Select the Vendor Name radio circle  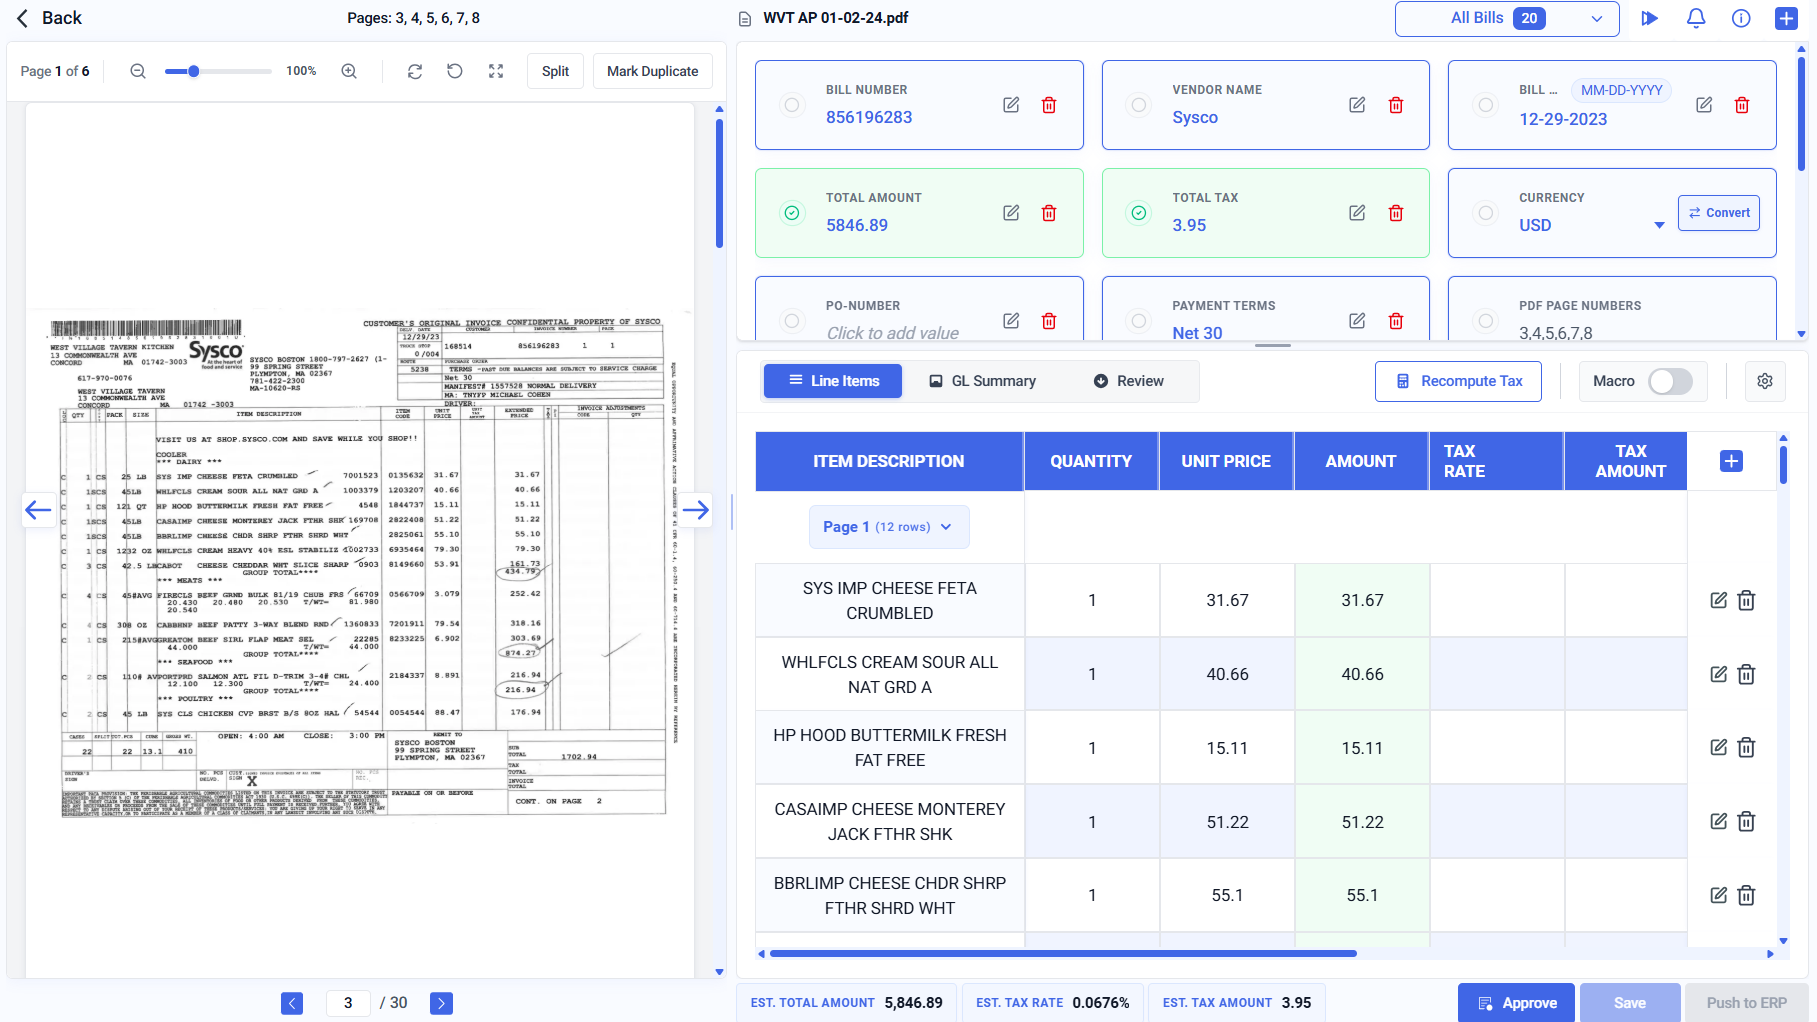1139,105
